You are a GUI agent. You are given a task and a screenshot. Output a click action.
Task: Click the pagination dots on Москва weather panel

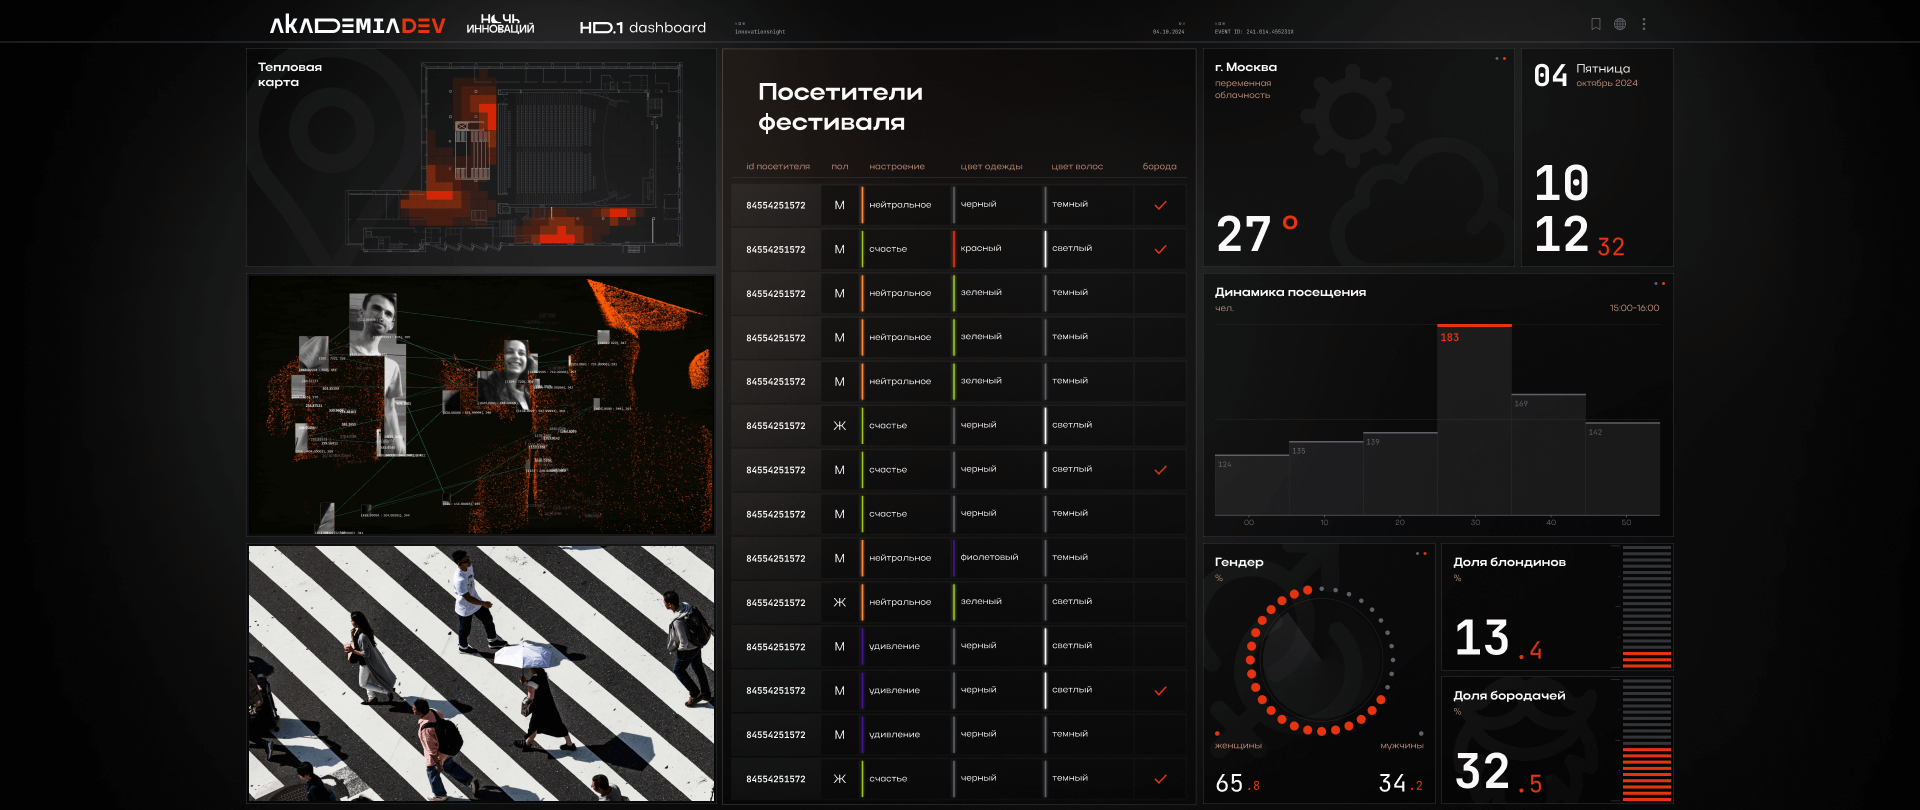[x=1500, y=59]
